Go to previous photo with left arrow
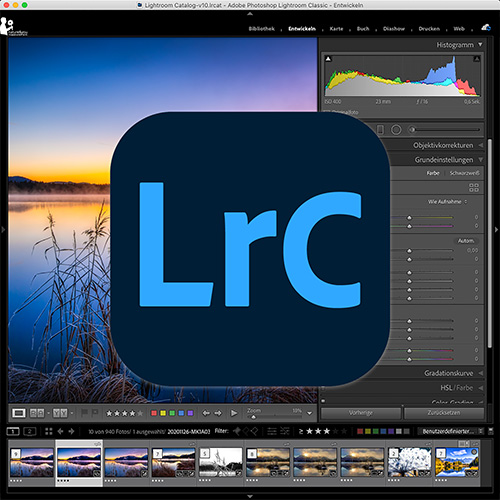 pos(206,413)
